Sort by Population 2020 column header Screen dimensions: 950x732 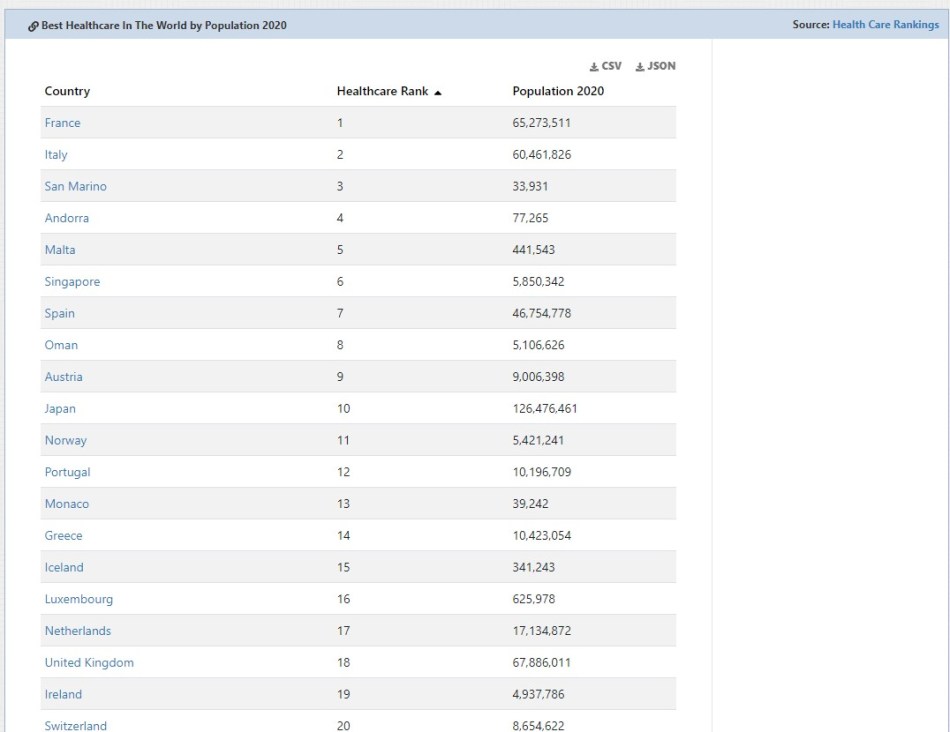(558, 91)
